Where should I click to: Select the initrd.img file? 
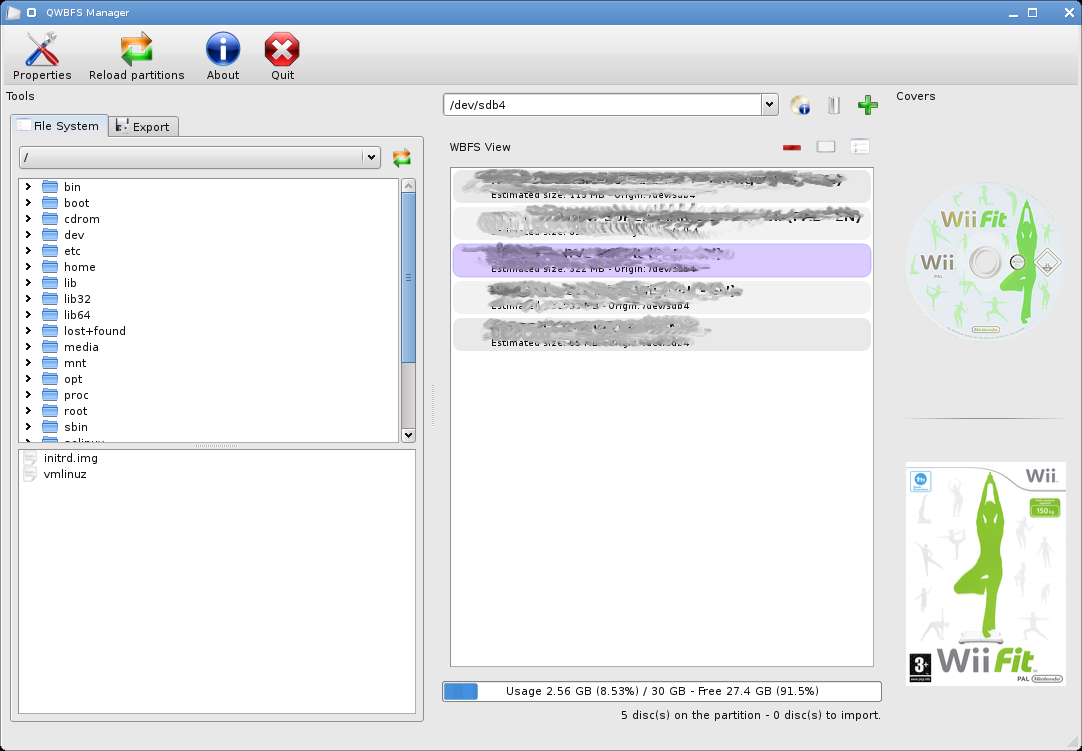pyautogui.click(x=70, y=458)
